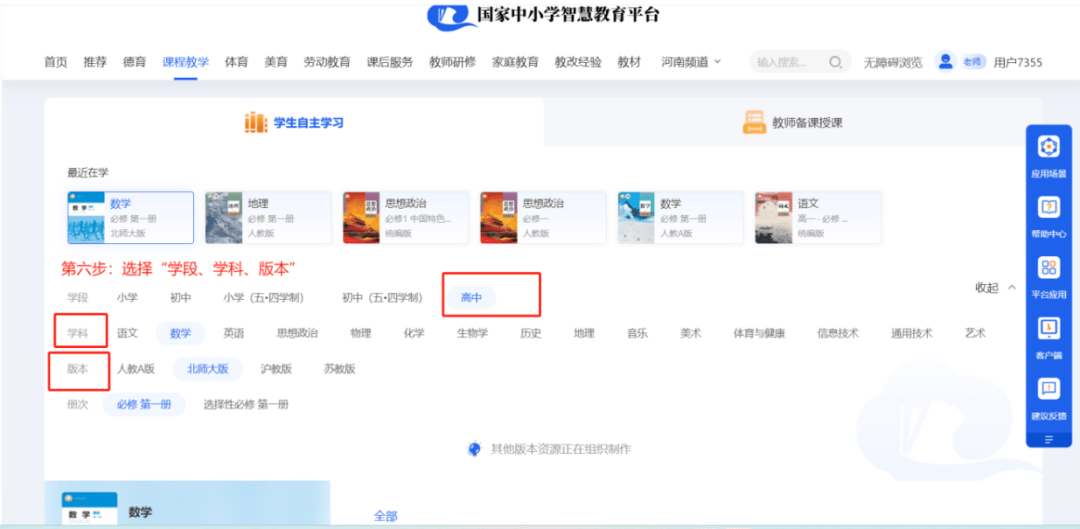
Task: Click the search magnifier icon
Action: coord(835,63)
